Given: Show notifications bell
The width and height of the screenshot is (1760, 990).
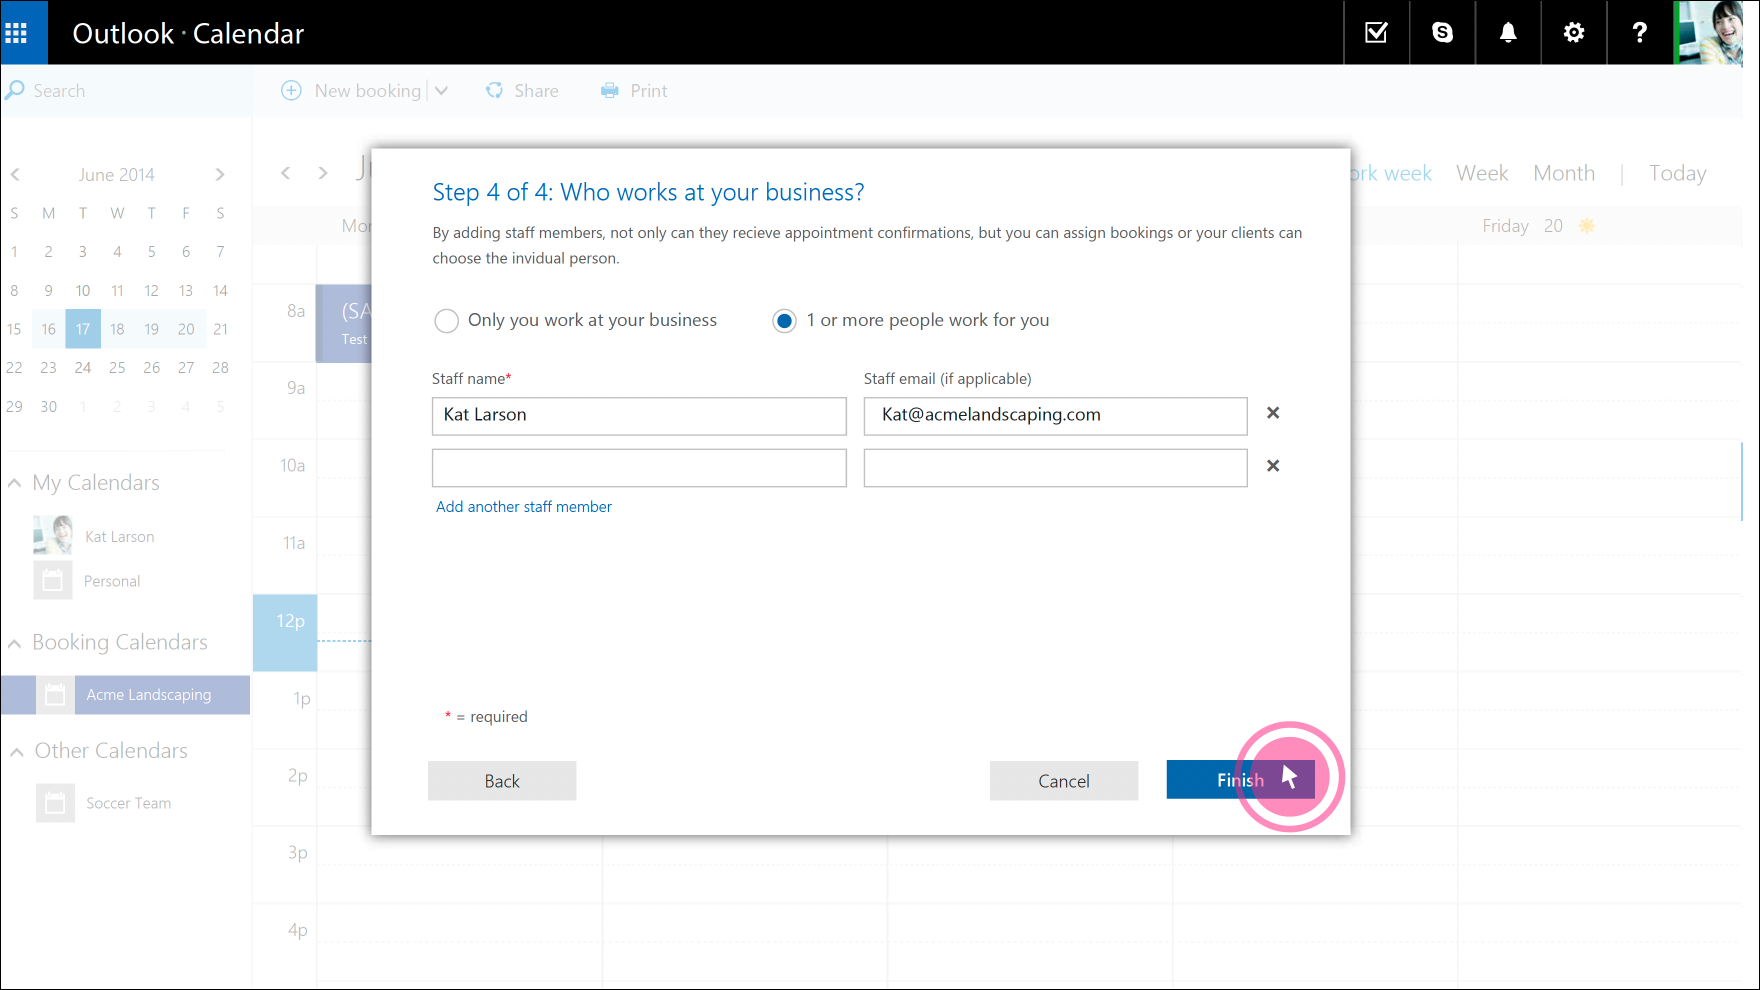Looking at the screenshot, I should click(x=1508, y=33).
